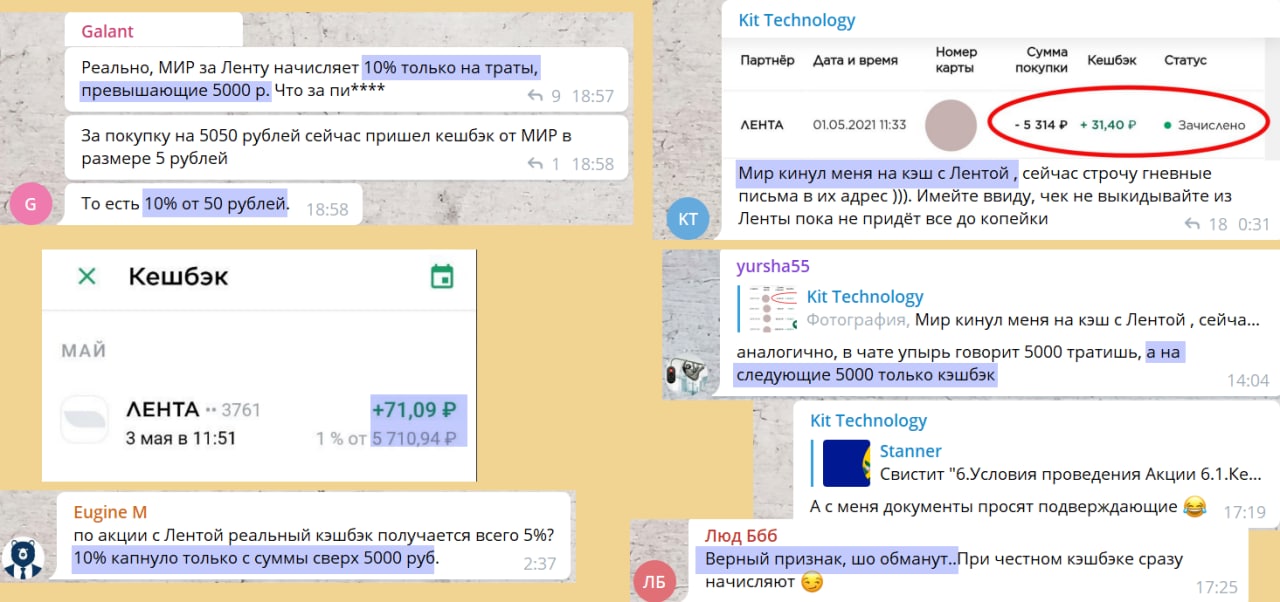Click the Kit Technology name above the Stanner quote
The height and width of the screenshot is (602, 1280).
[x=869, y=420]
